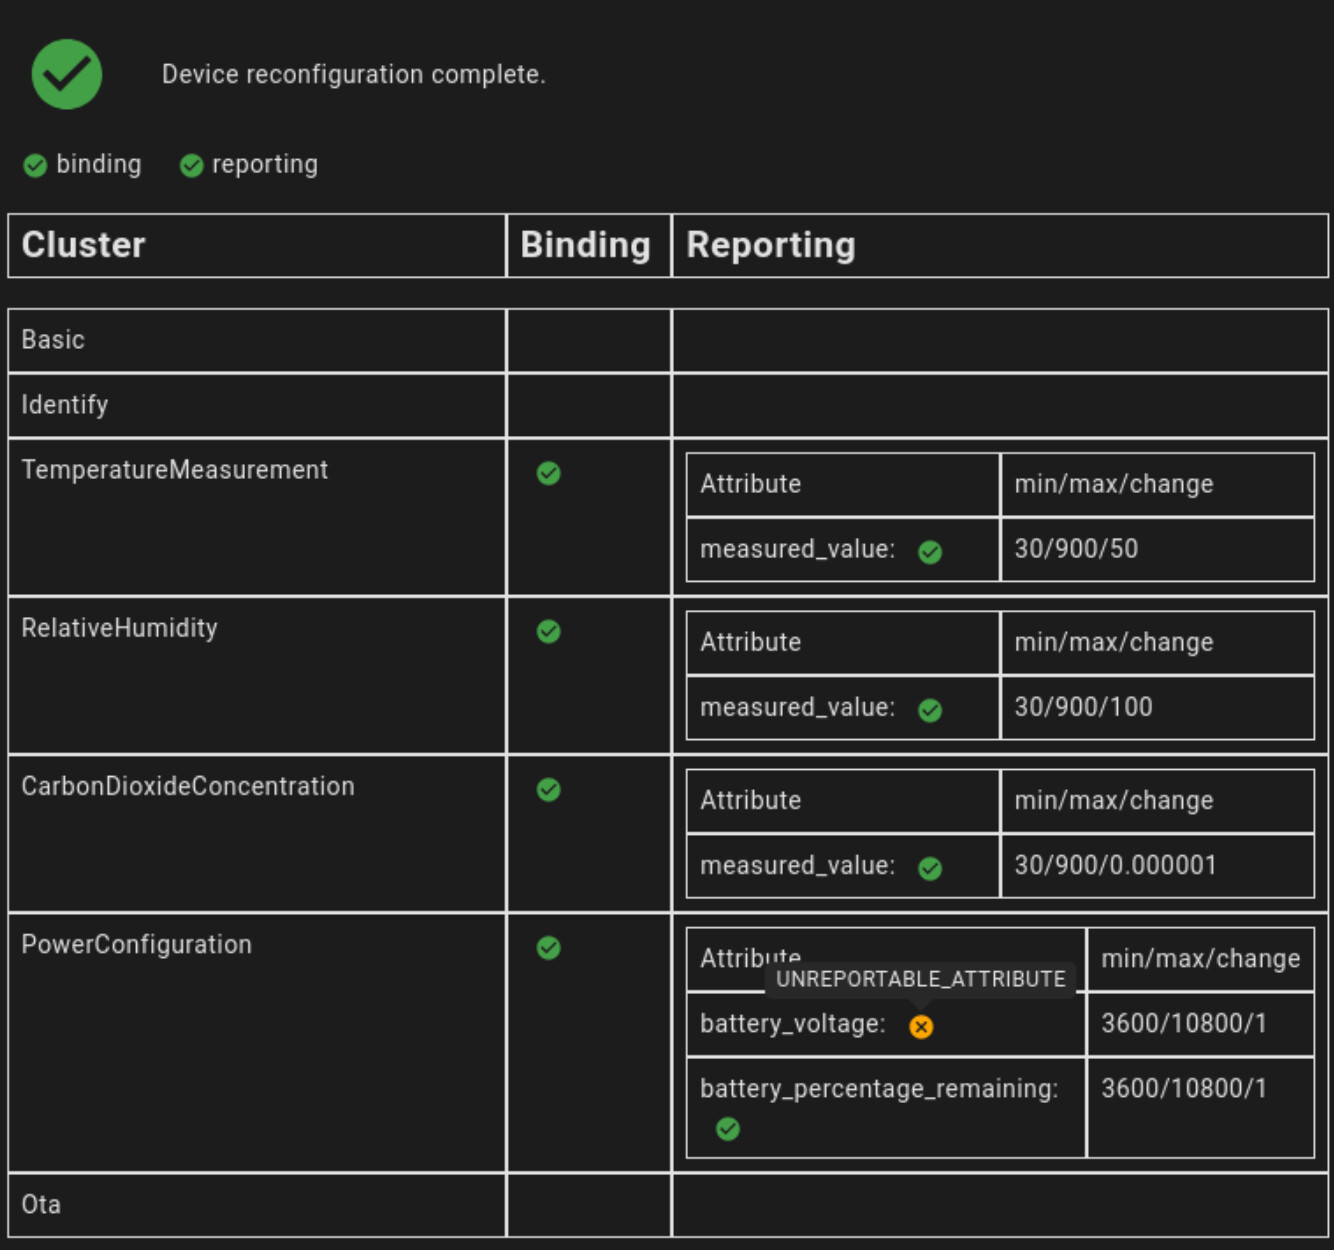Click the reporting label text at top
The height and width of the screenshot is (1250, 1334).
point(265,164)
